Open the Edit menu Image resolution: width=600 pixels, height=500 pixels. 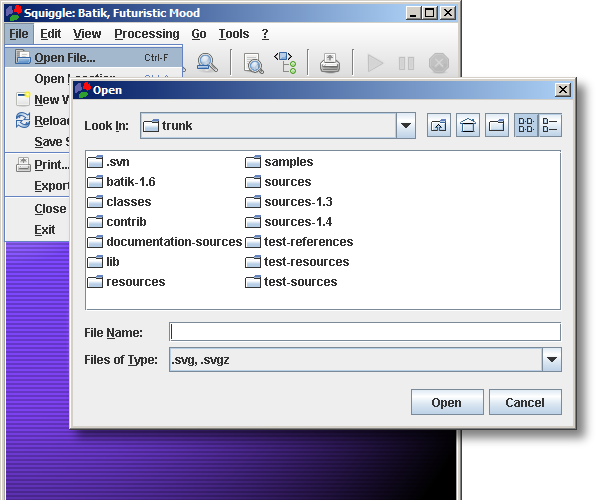click(x=51, y=34)
